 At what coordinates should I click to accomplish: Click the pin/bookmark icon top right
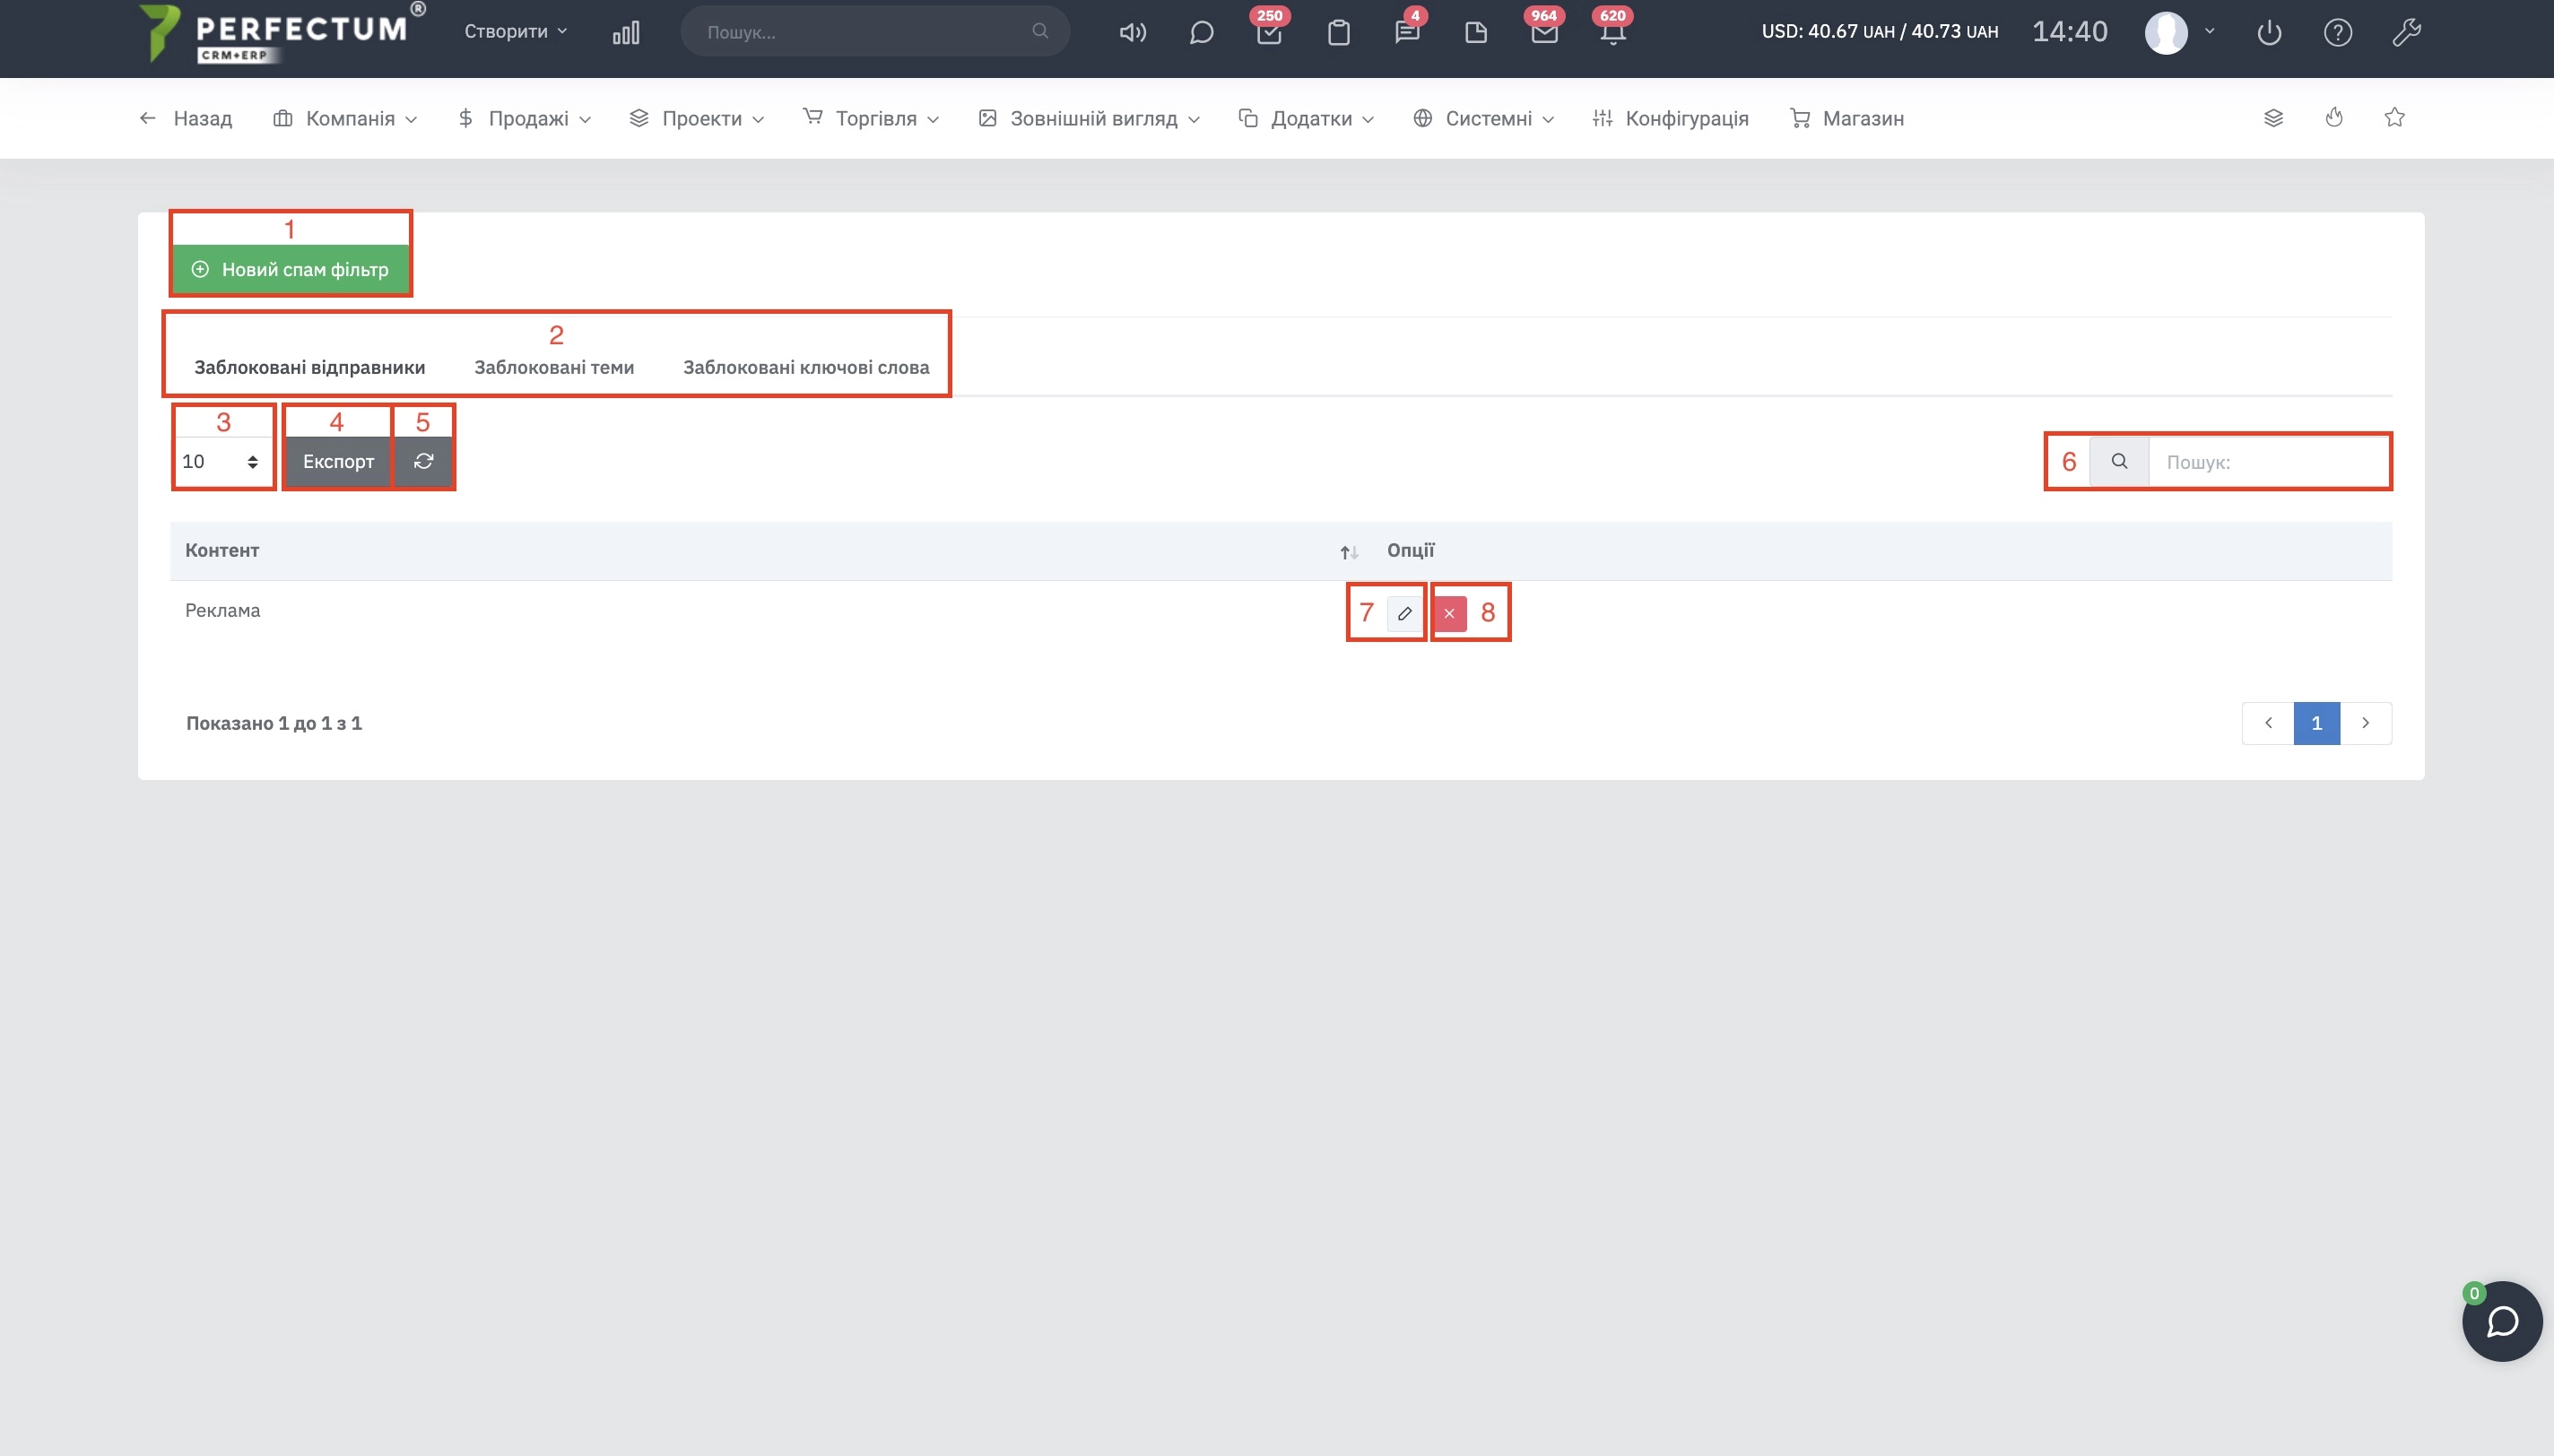2394,117
